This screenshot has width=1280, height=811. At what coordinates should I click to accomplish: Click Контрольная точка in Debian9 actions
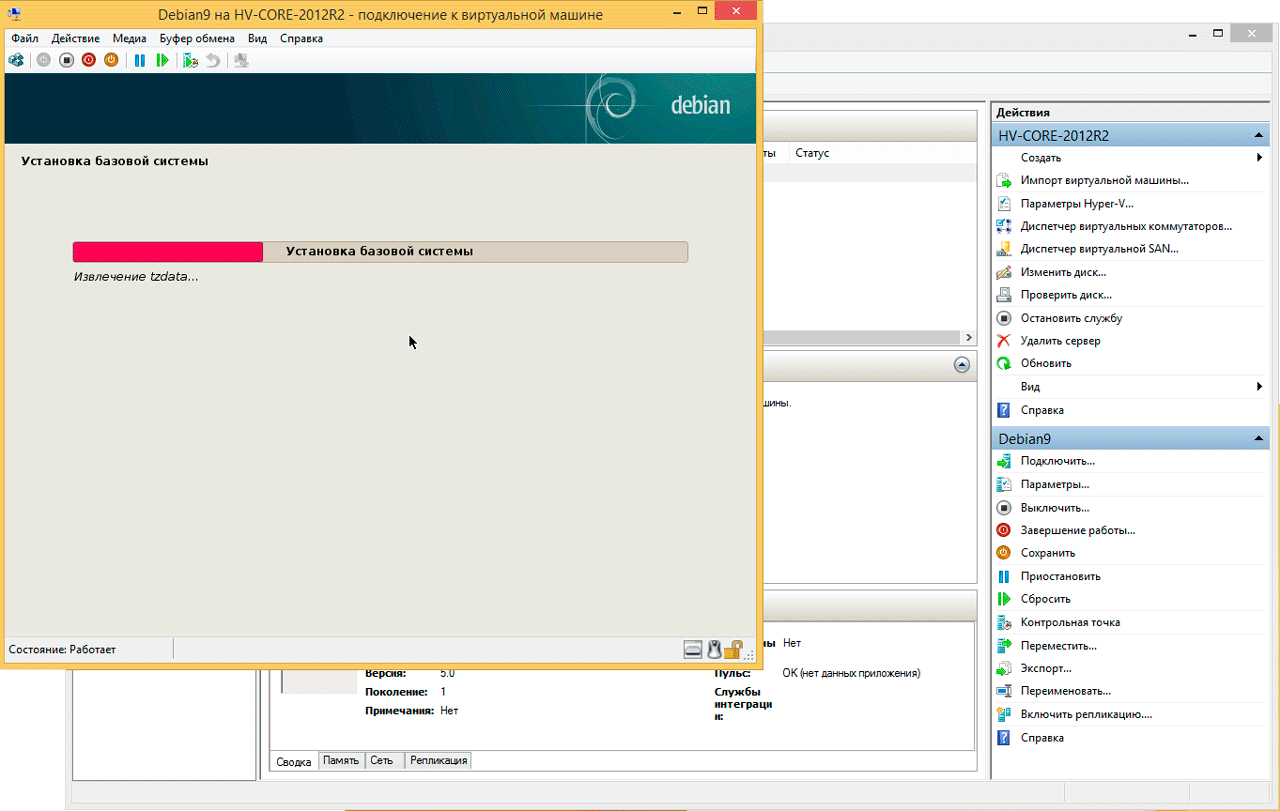tap(1070, 622)
